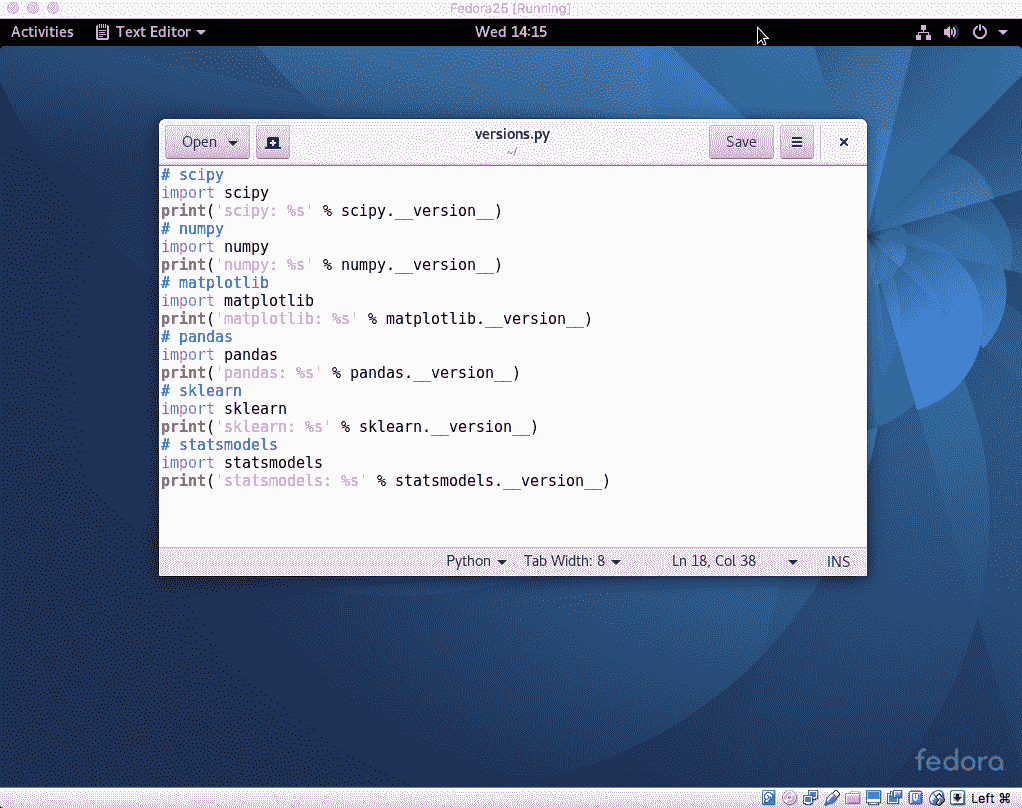Open the Python language selector

pos(476,561)
